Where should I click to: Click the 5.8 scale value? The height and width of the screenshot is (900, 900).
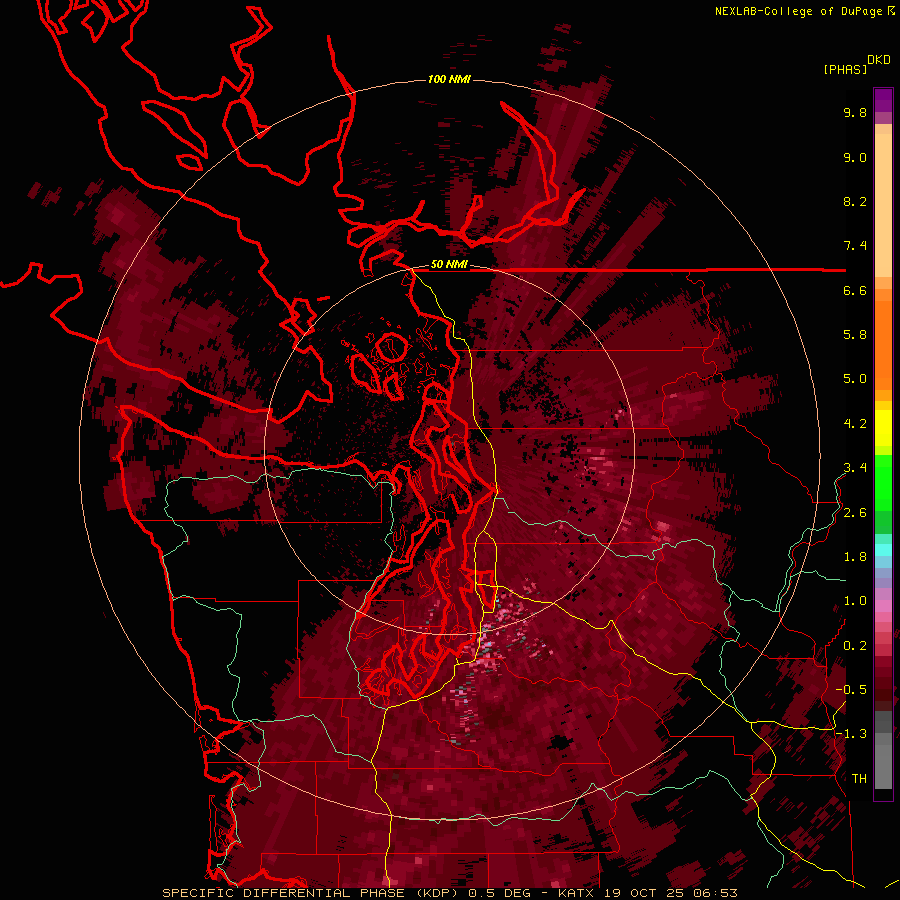[x=855, y=335]
